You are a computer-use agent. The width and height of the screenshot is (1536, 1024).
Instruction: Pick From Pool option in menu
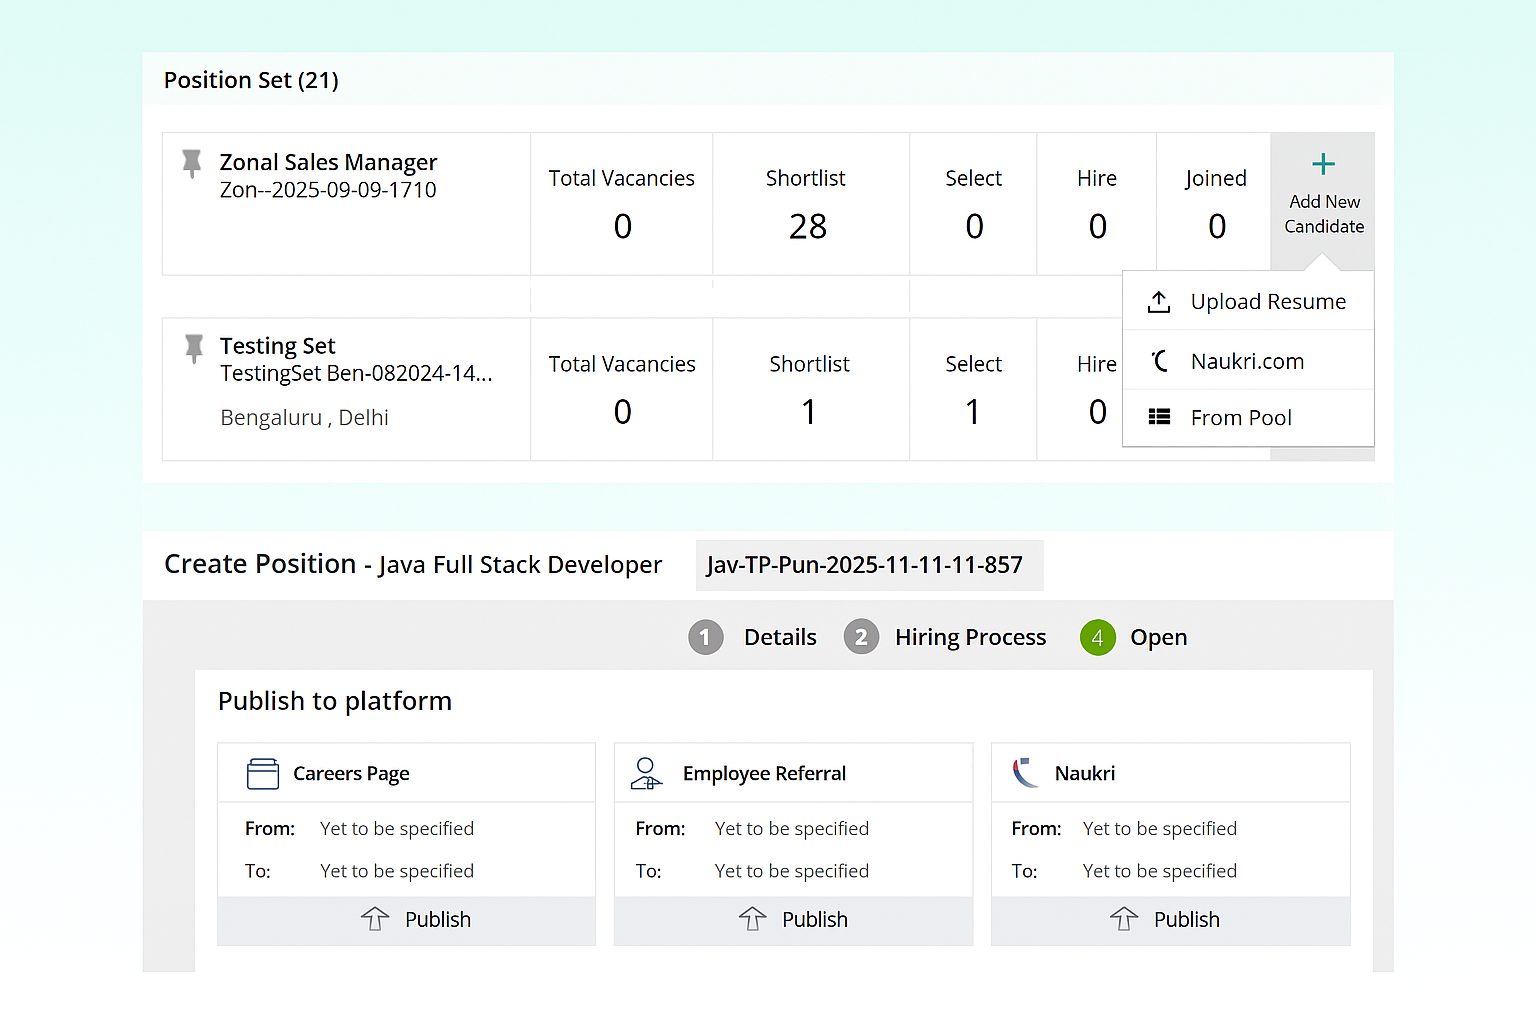pyautogui.click(x=1240, y=418)
